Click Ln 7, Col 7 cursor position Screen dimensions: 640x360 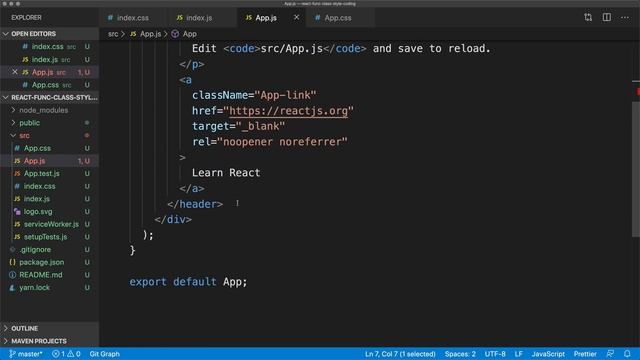click(x=400, y=354)
